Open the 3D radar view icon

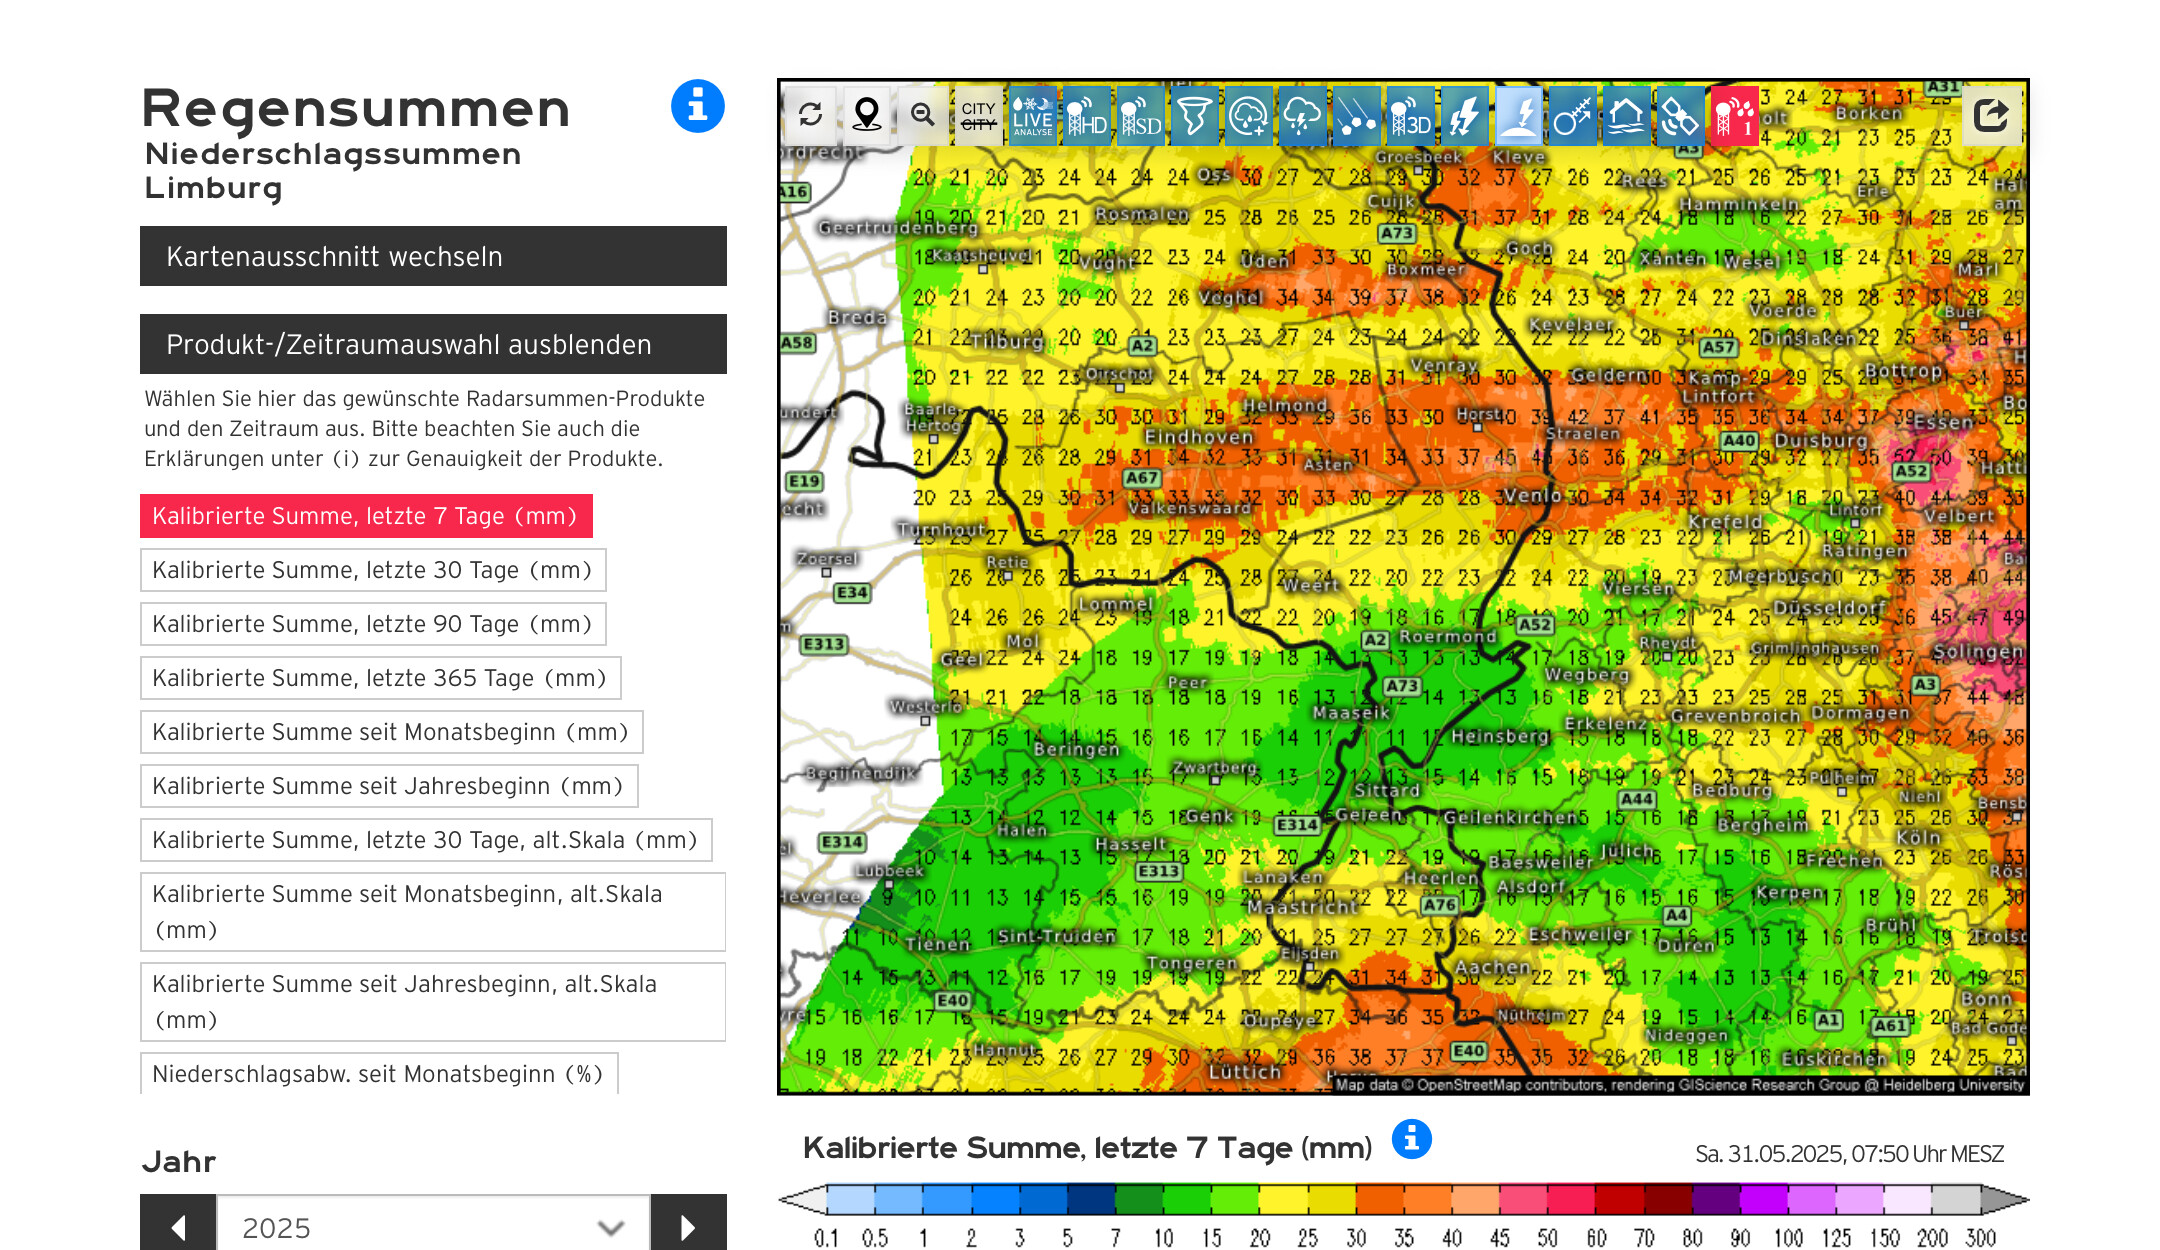point(1410,116)
